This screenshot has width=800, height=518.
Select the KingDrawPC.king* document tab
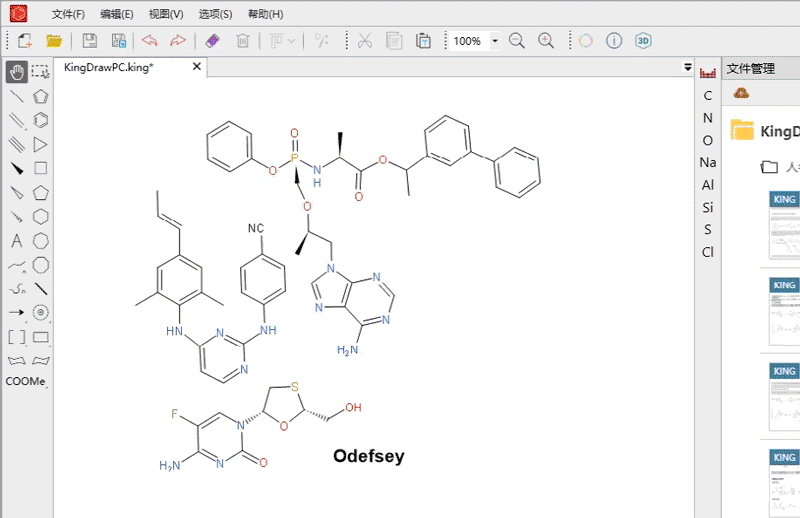(108, 67)
